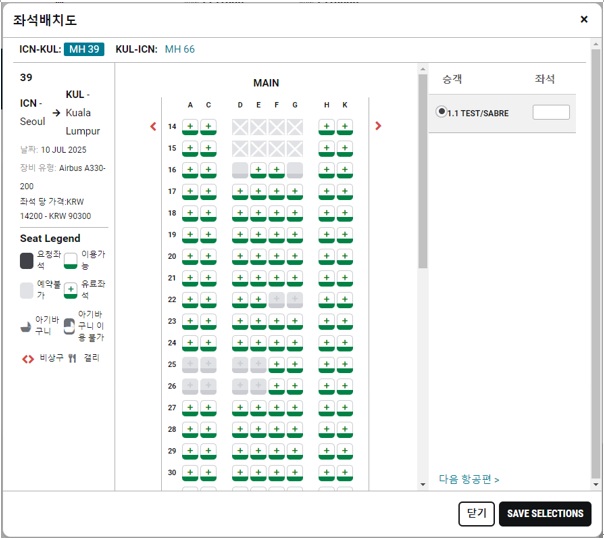Image resolution: width=604 pixels, height=539 pixels.
Task: Choose window seat 18A
Action: click(x=190, y=213)
